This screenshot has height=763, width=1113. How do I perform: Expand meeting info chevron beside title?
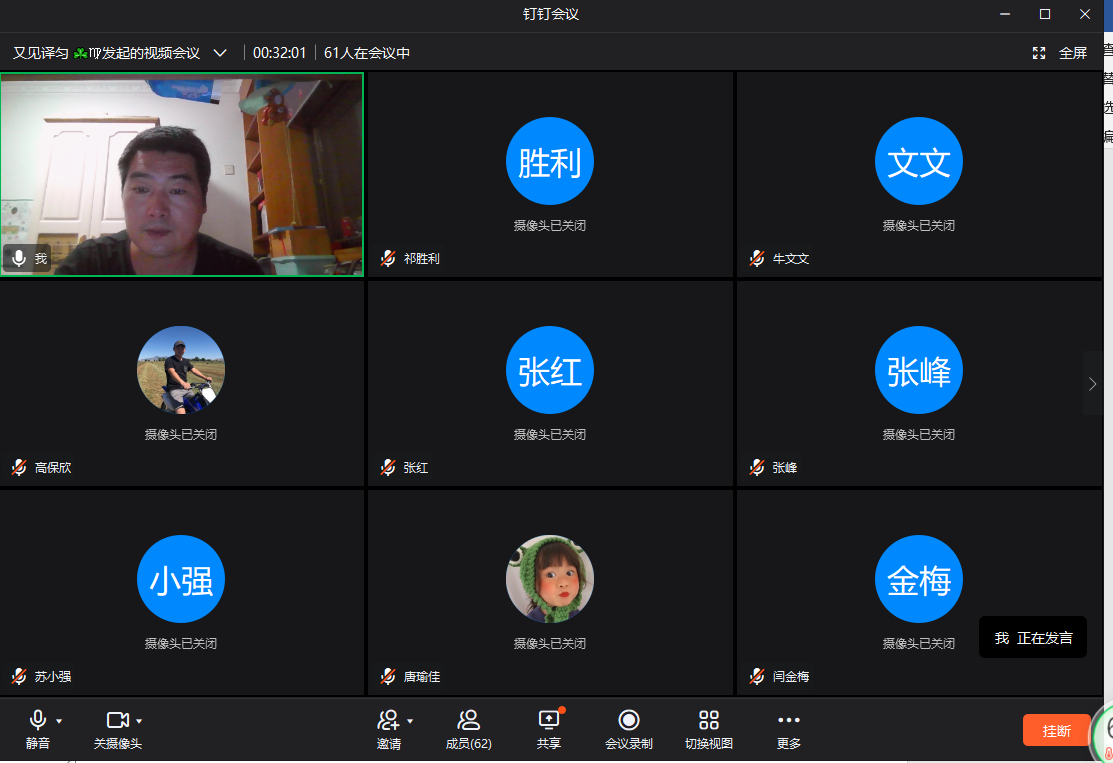point(221,53)
